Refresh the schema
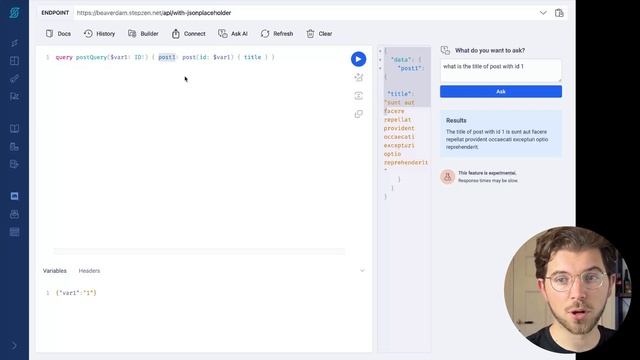Screen dimensions: 640x360 point(277,34)
